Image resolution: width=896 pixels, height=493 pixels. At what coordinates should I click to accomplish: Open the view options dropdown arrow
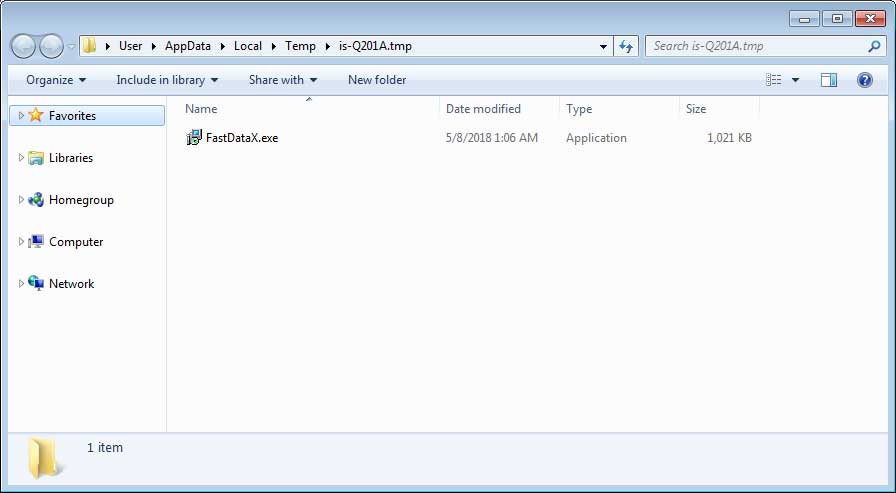click(796, 80)
